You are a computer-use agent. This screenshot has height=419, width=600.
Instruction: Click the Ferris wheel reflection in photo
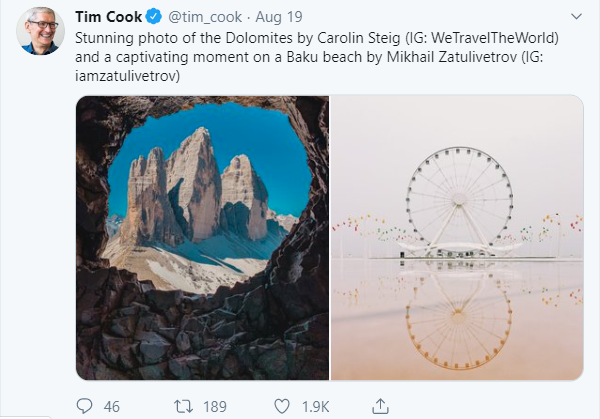pos(458,323)
